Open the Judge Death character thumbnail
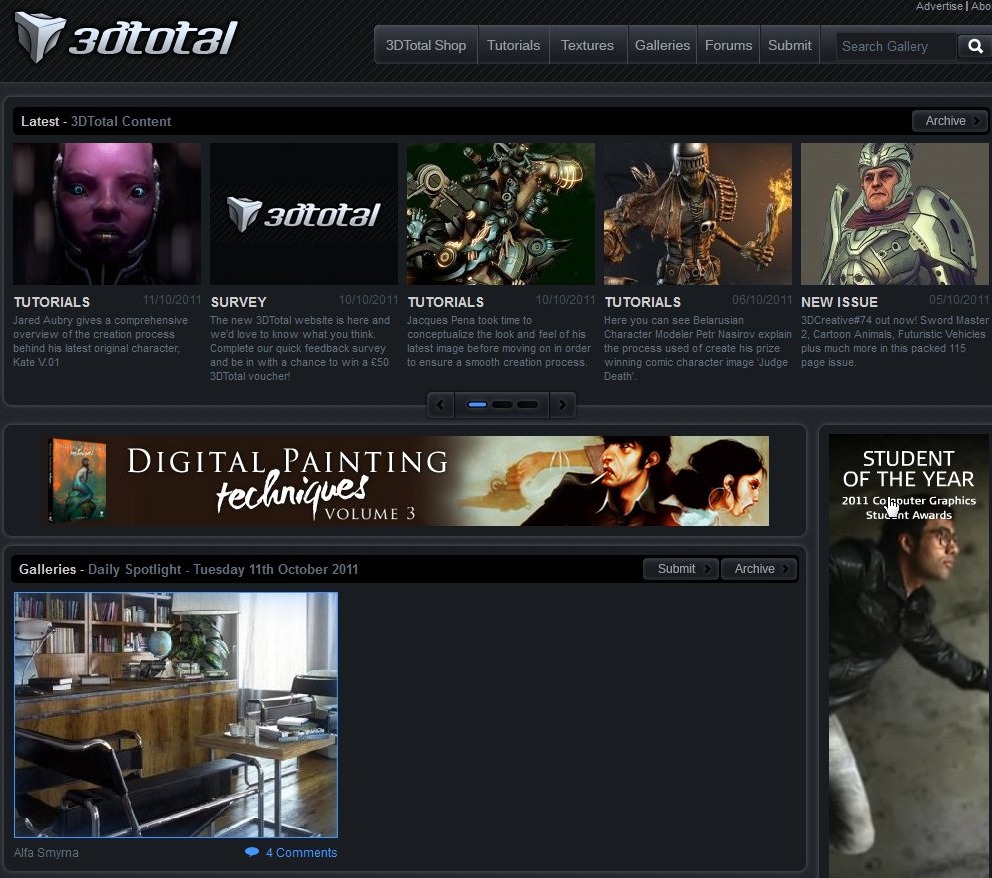992x878 pixels. click(x=697, y=214)
